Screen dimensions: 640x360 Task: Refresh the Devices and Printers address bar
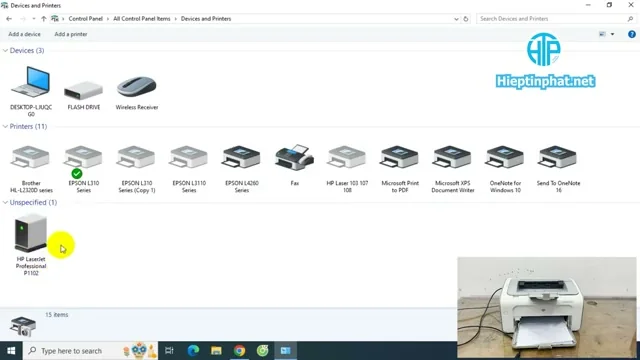click(x=466, y=19)
